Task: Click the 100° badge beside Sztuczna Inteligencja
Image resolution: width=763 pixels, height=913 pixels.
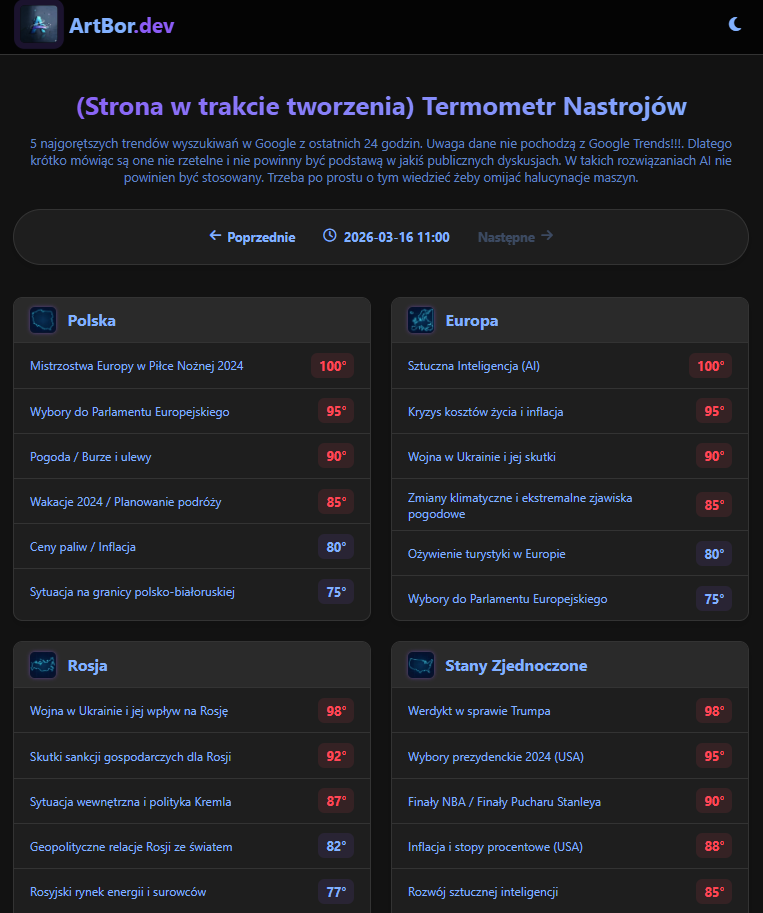Action: (711, 366)
